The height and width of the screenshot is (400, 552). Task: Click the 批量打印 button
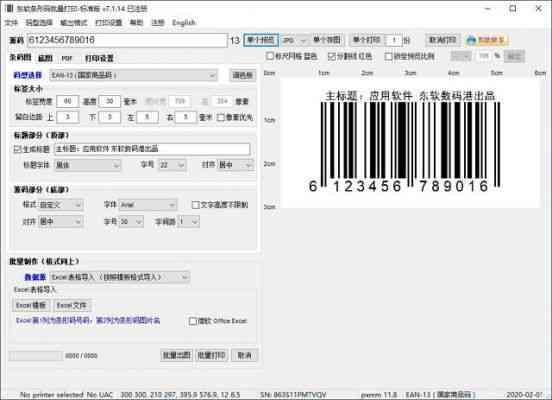click(212, 355)
